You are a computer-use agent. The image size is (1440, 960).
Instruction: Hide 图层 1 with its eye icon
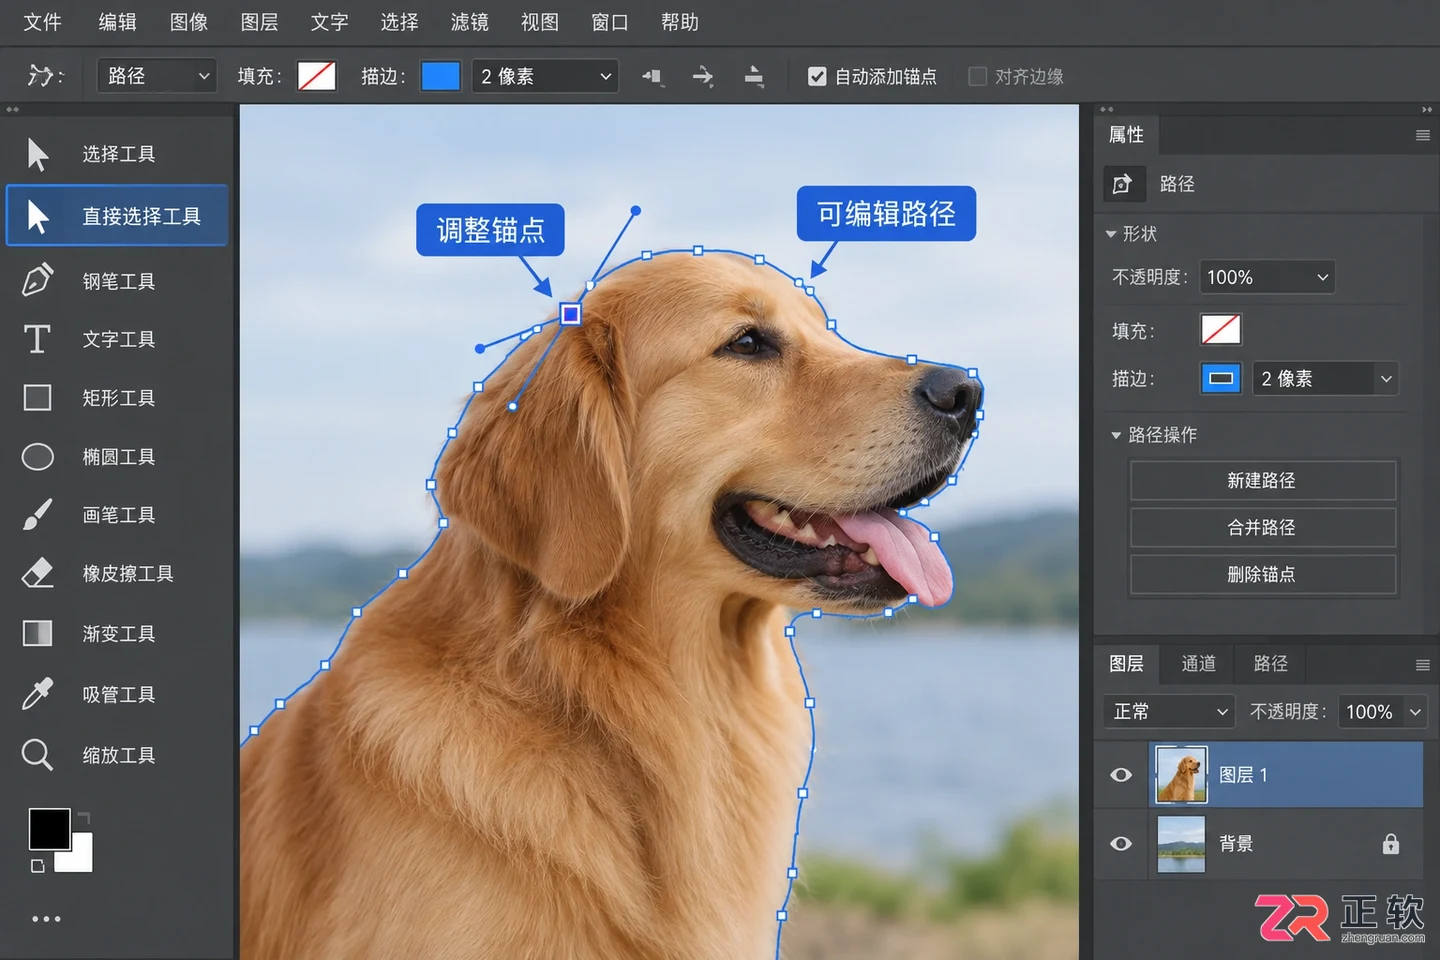(x=1121, y=775)
